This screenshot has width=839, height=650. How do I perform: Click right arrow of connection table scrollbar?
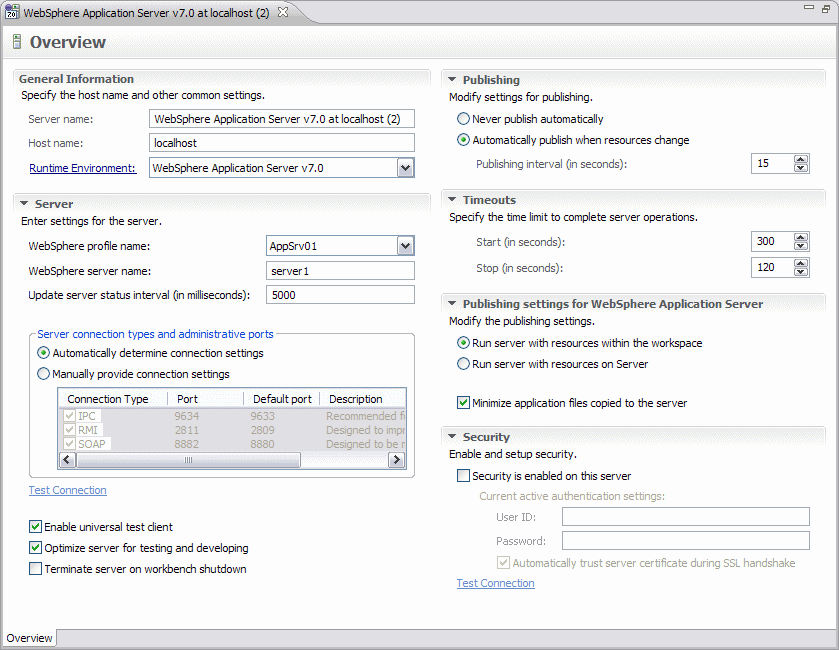click(x=396, y=460)
